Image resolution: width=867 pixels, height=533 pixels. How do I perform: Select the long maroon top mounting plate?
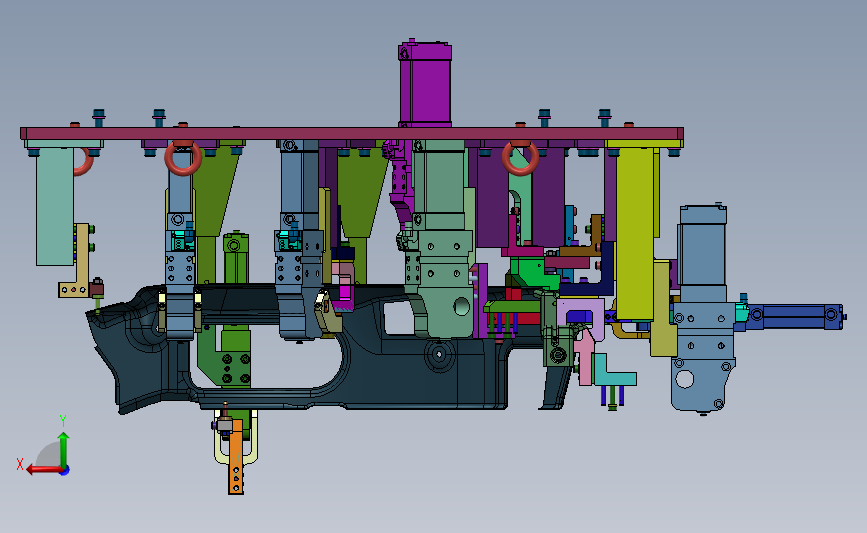pyautogui.click(x=352, y=134)
